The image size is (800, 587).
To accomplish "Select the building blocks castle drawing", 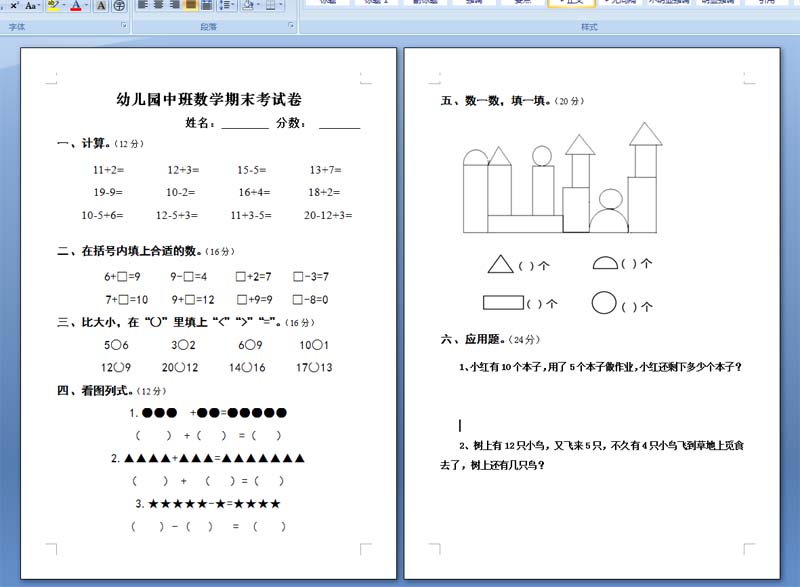I will coord(562,178).
